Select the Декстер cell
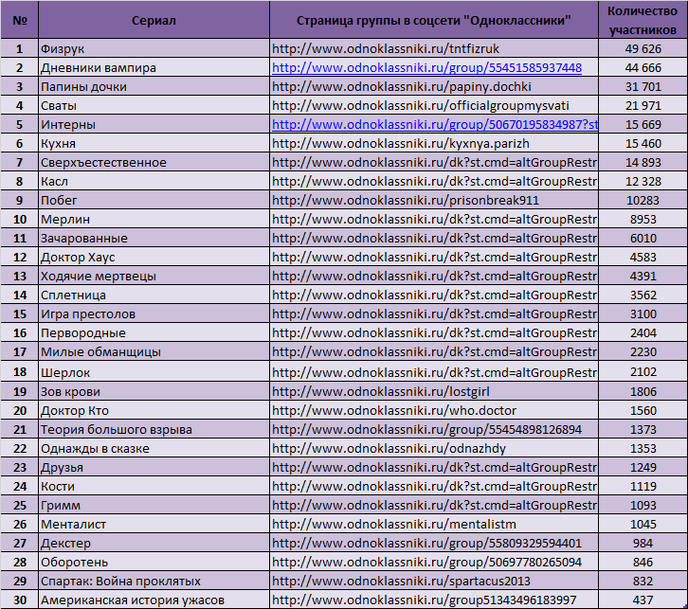688x609 pixels. coord(154,543)
